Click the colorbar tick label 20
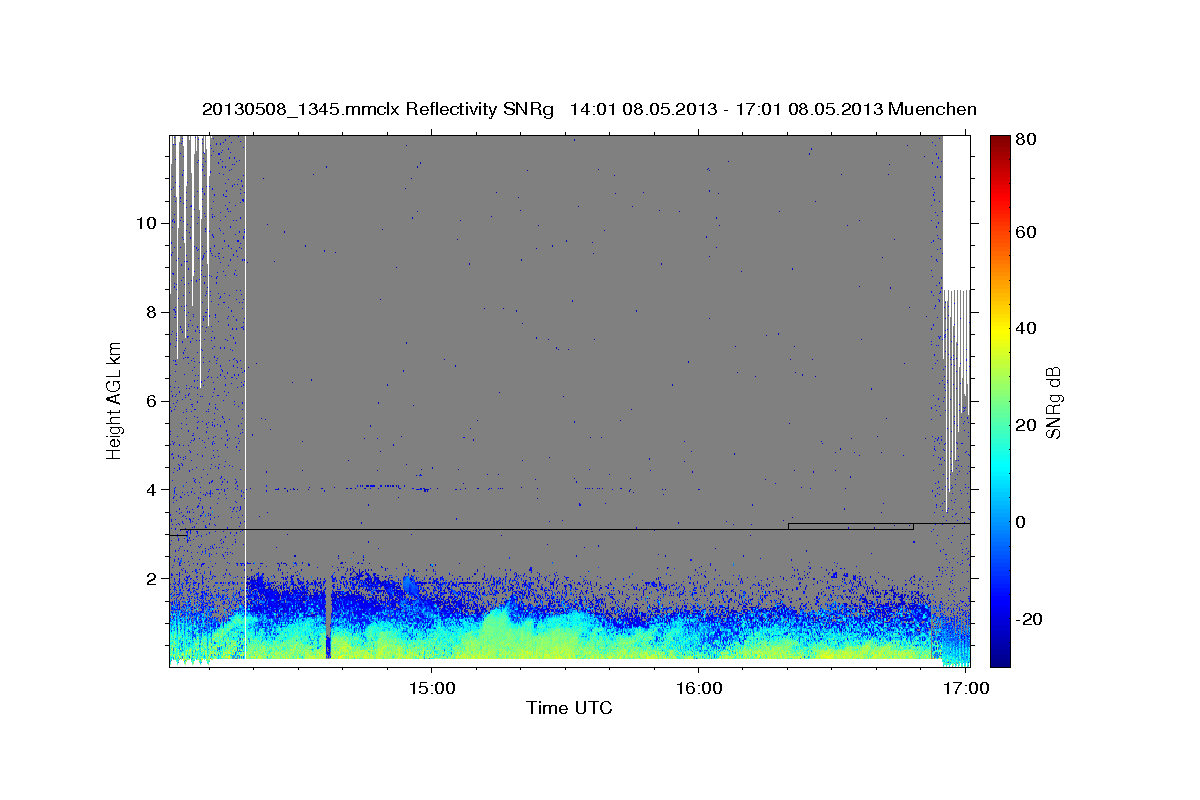 (1025, 425)
